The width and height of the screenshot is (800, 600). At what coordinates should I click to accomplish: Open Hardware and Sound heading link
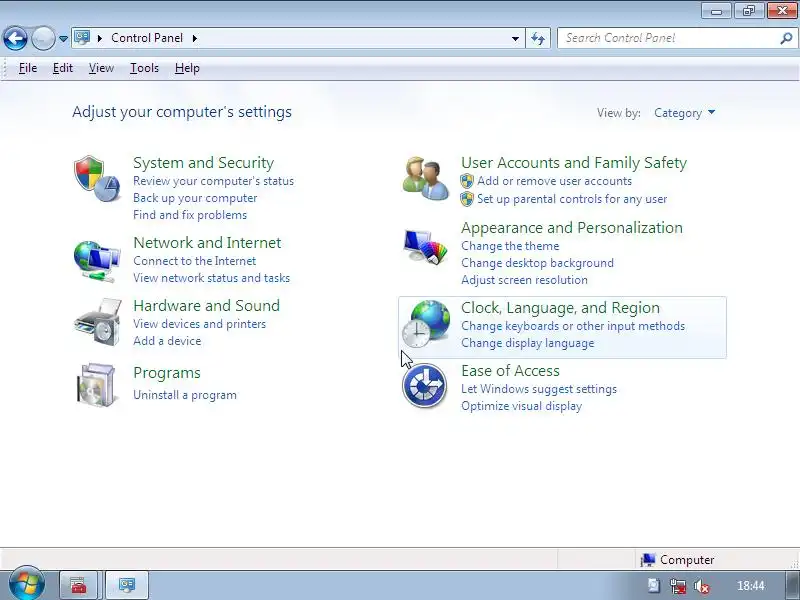207,306
